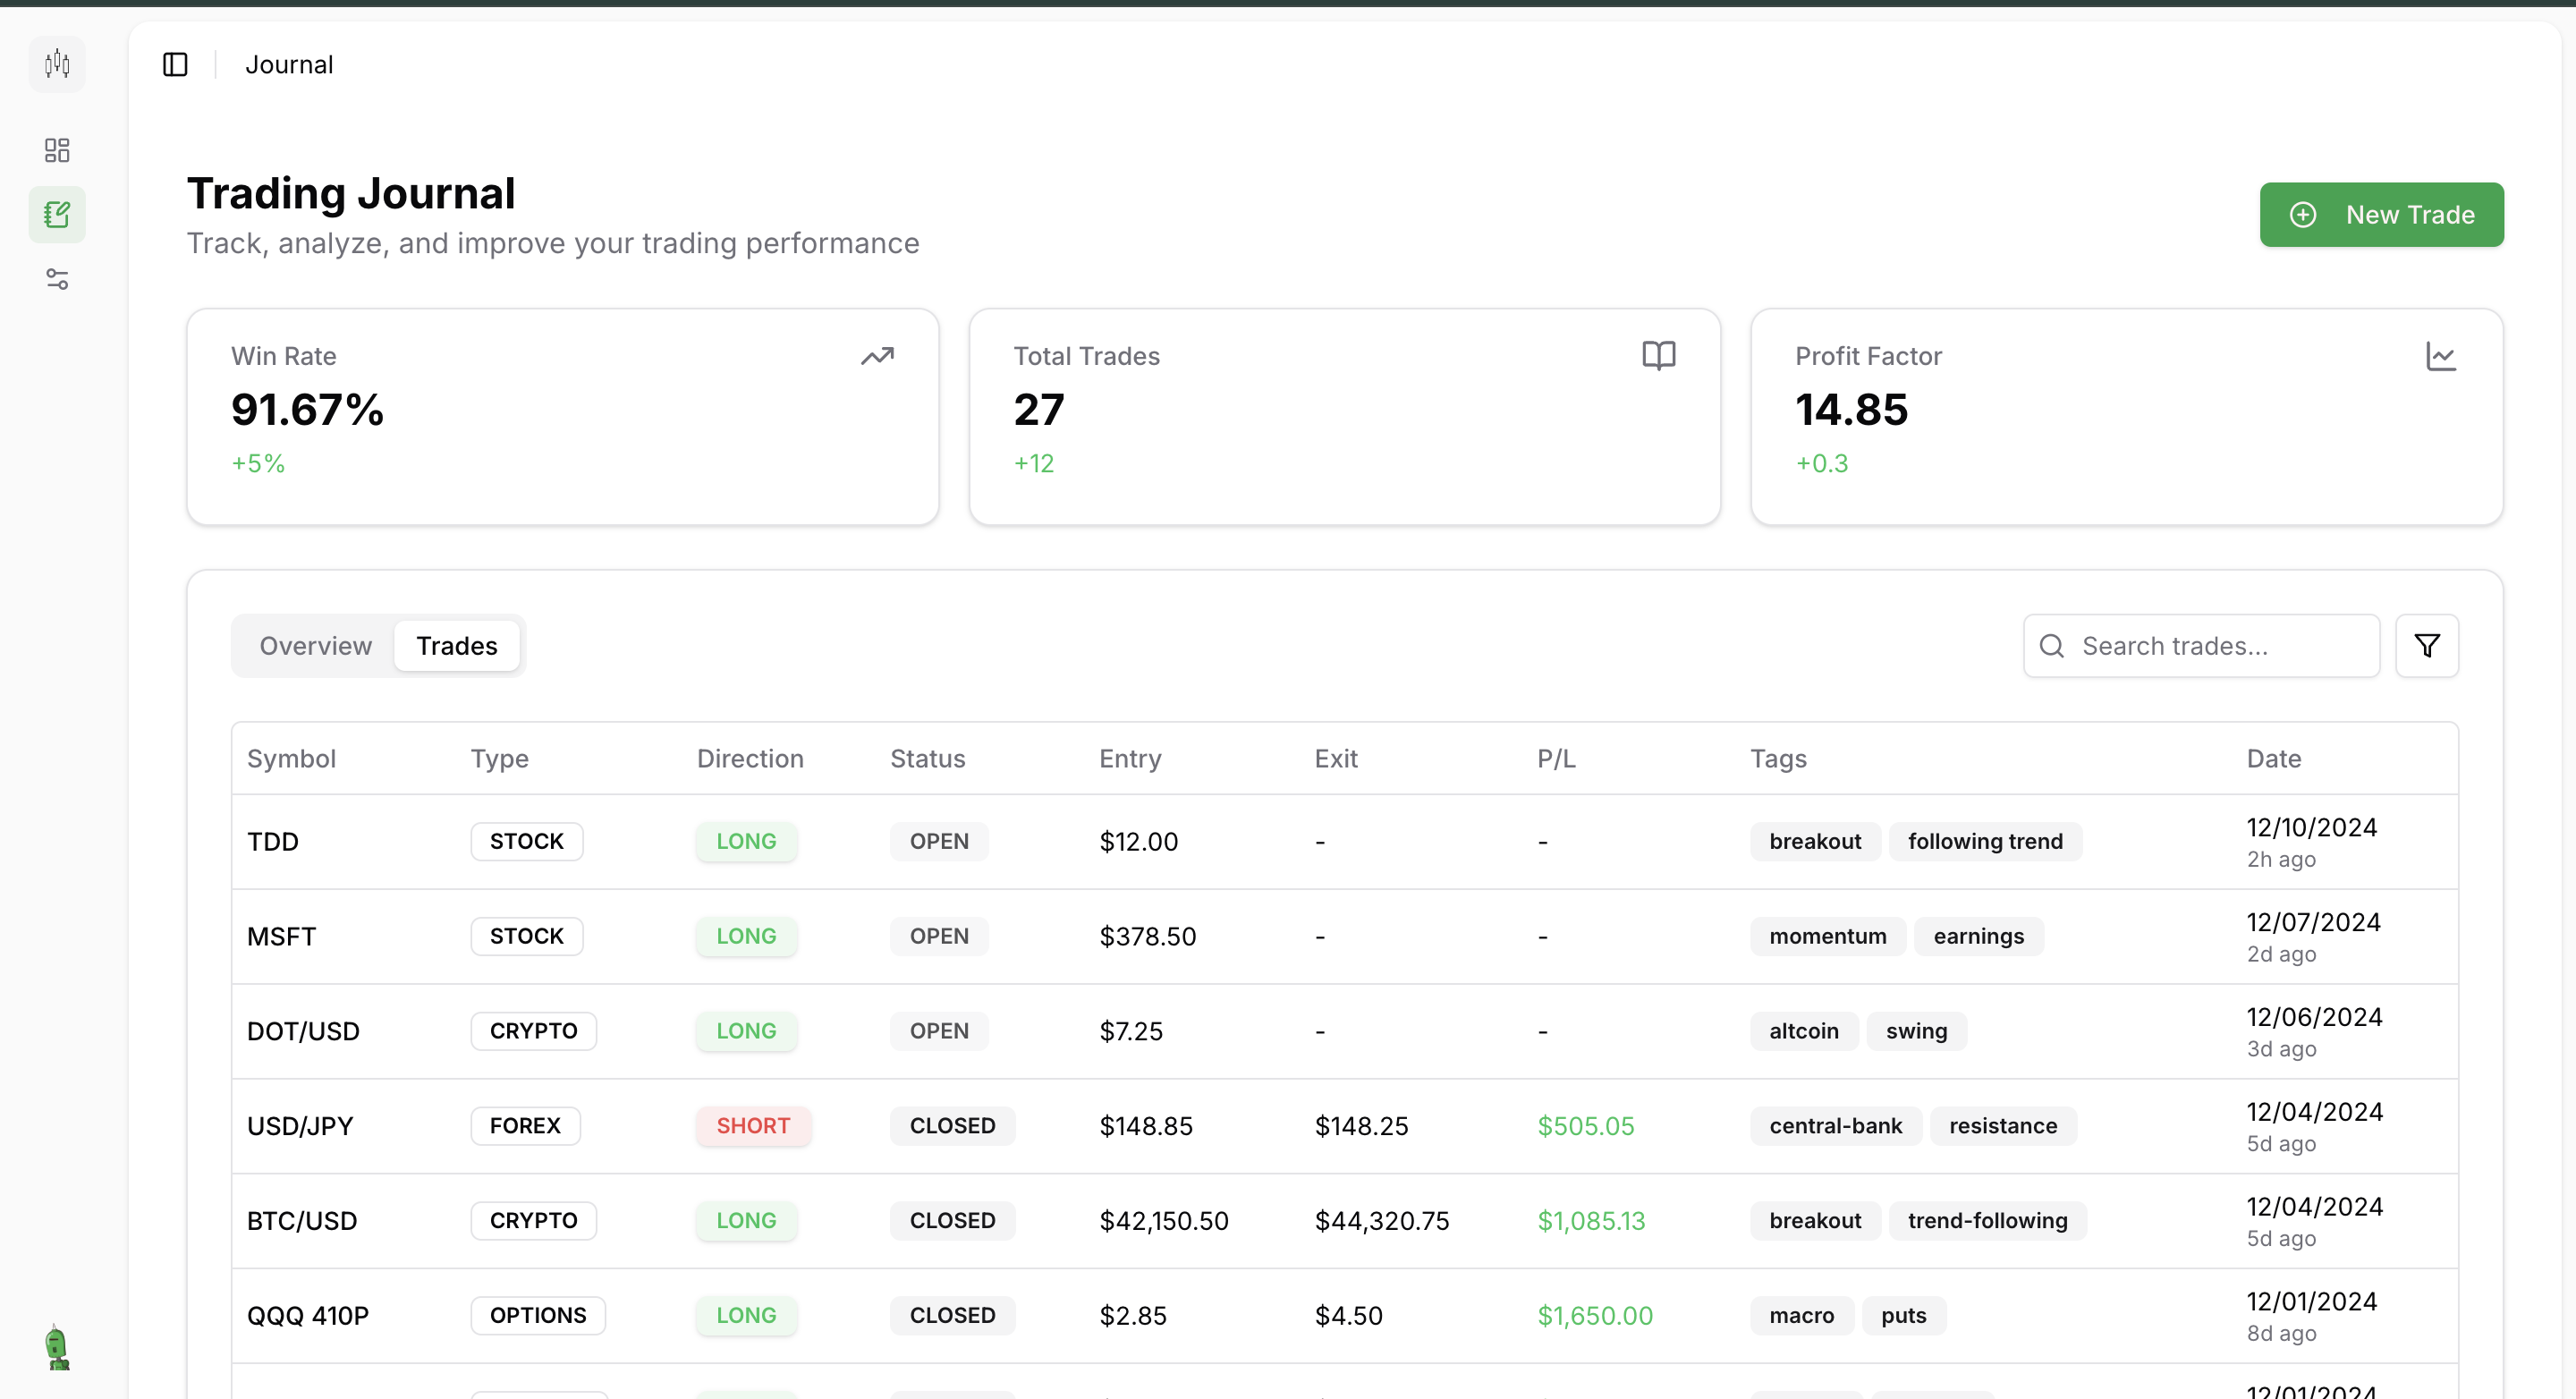Image resolution: width=2576 pixels, height=1399 pixels.
Task: Click CLOSED status in USD/JPY row
Action: click(x=952, y=1126)
